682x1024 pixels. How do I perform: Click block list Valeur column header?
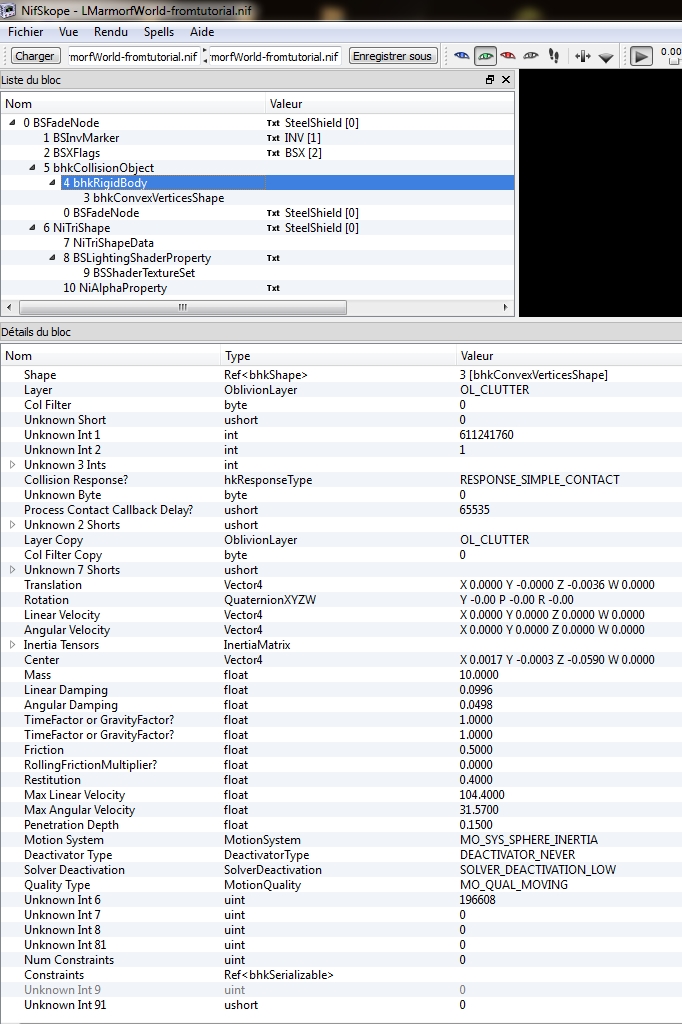(389, 104)
